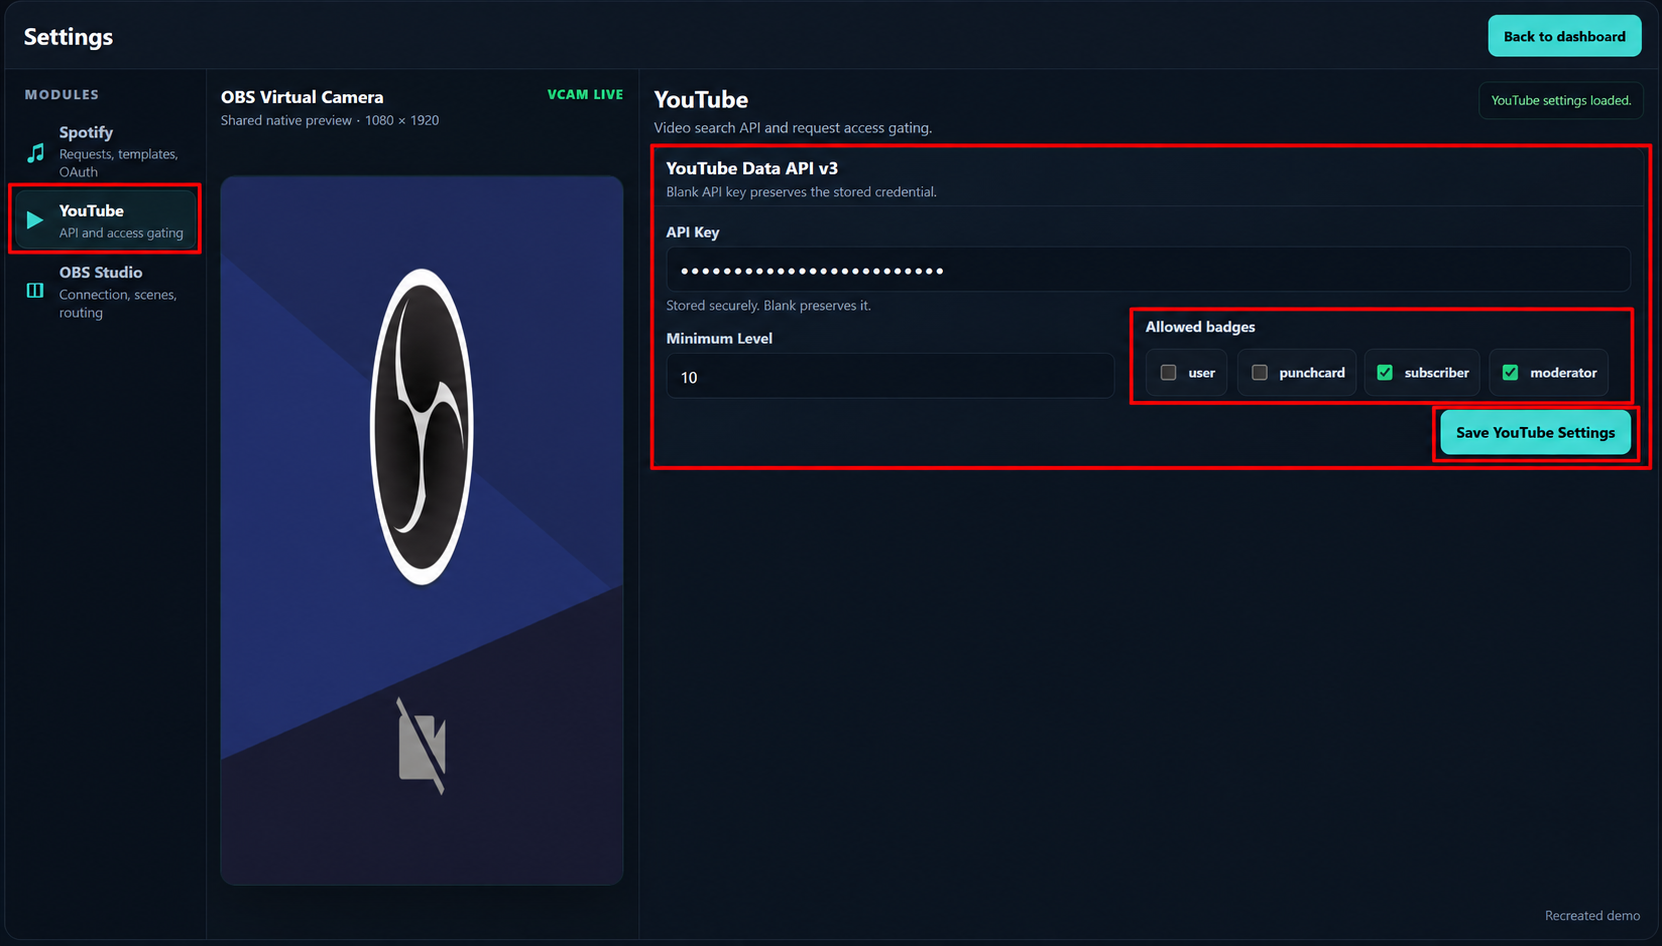This screenshot has width=1662, height=946.
Task: Click 'Stored securely. Blank preserves it.' hint
Action: click(768, 305)
